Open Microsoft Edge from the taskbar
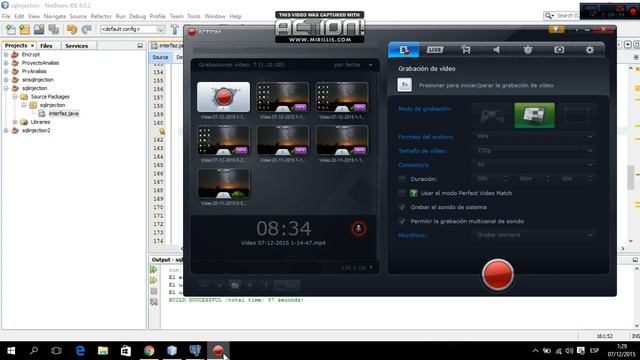Image resolution: width=640 pixels, height=360 pixels. point(80,350)
